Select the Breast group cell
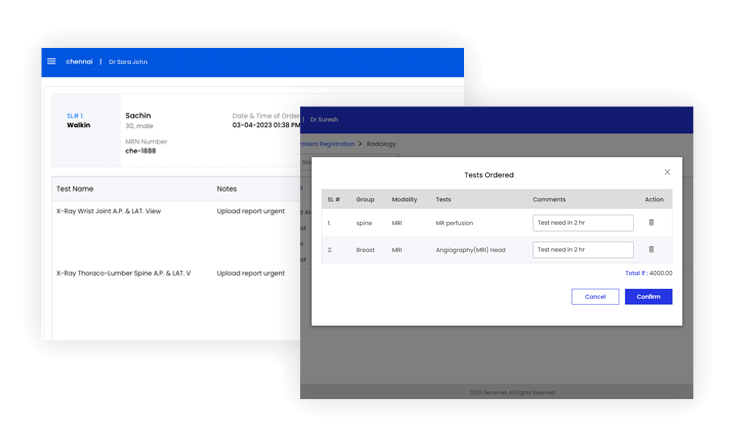Viewport: 732px width, 440px height. pyautogui.click(x=365, y=250)
